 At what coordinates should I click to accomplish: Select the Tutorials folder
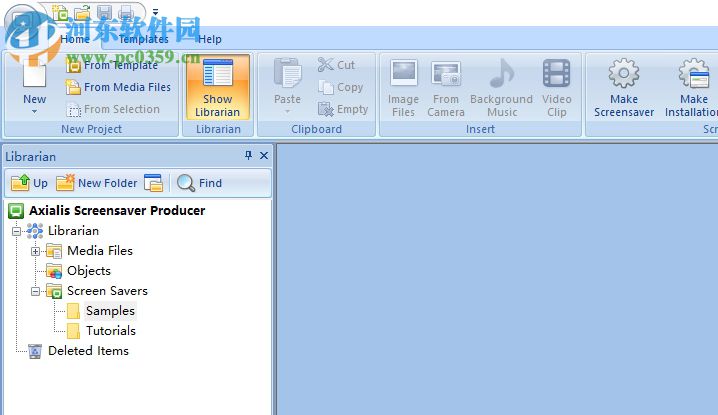pyautogui.click(x=111, y=331)
